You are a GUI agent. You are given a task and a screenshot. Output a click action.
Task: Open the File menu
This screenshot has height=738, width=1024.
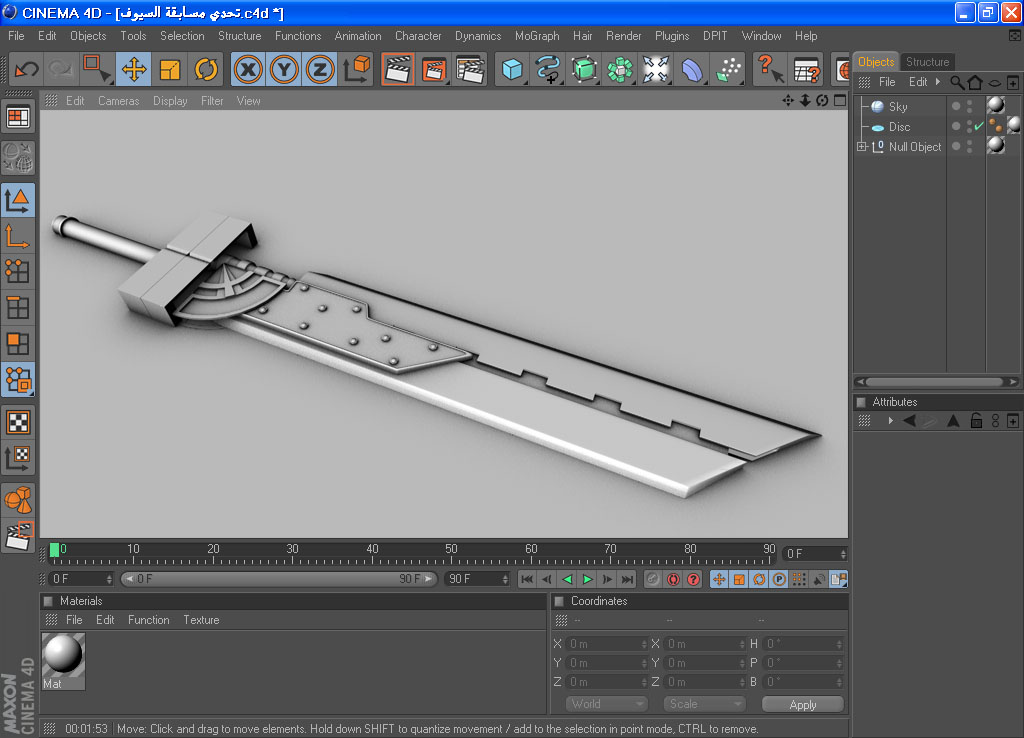click(16, 36)
